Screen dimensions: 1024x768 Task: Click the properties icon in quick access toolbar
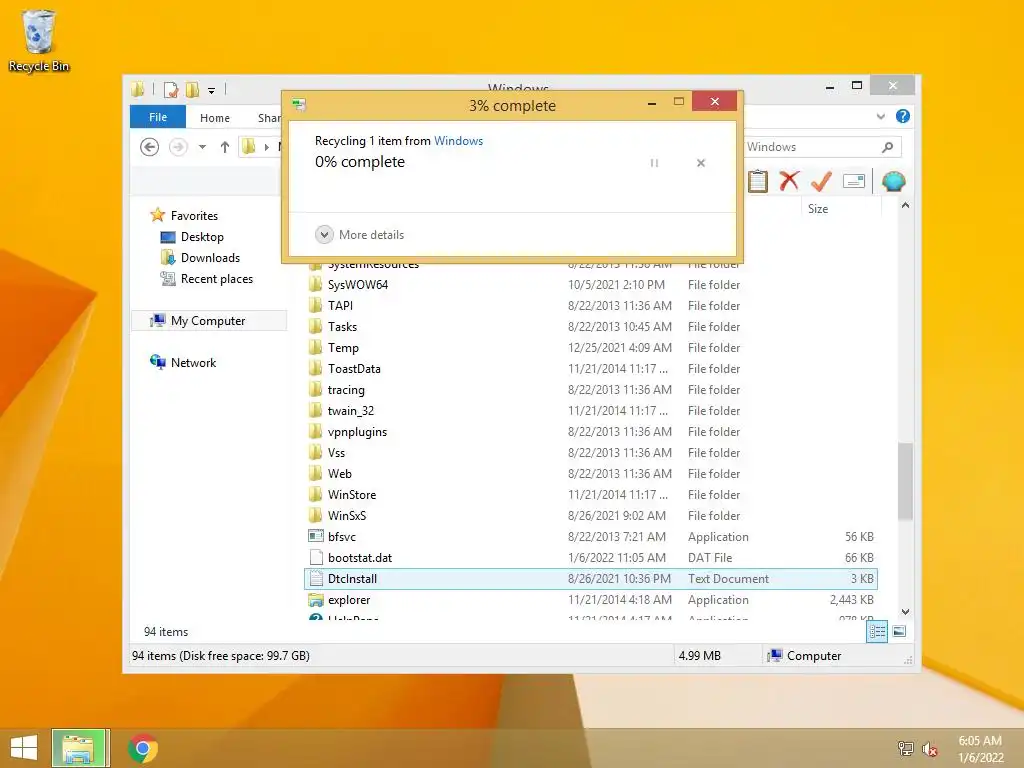(x=171, y=89)
